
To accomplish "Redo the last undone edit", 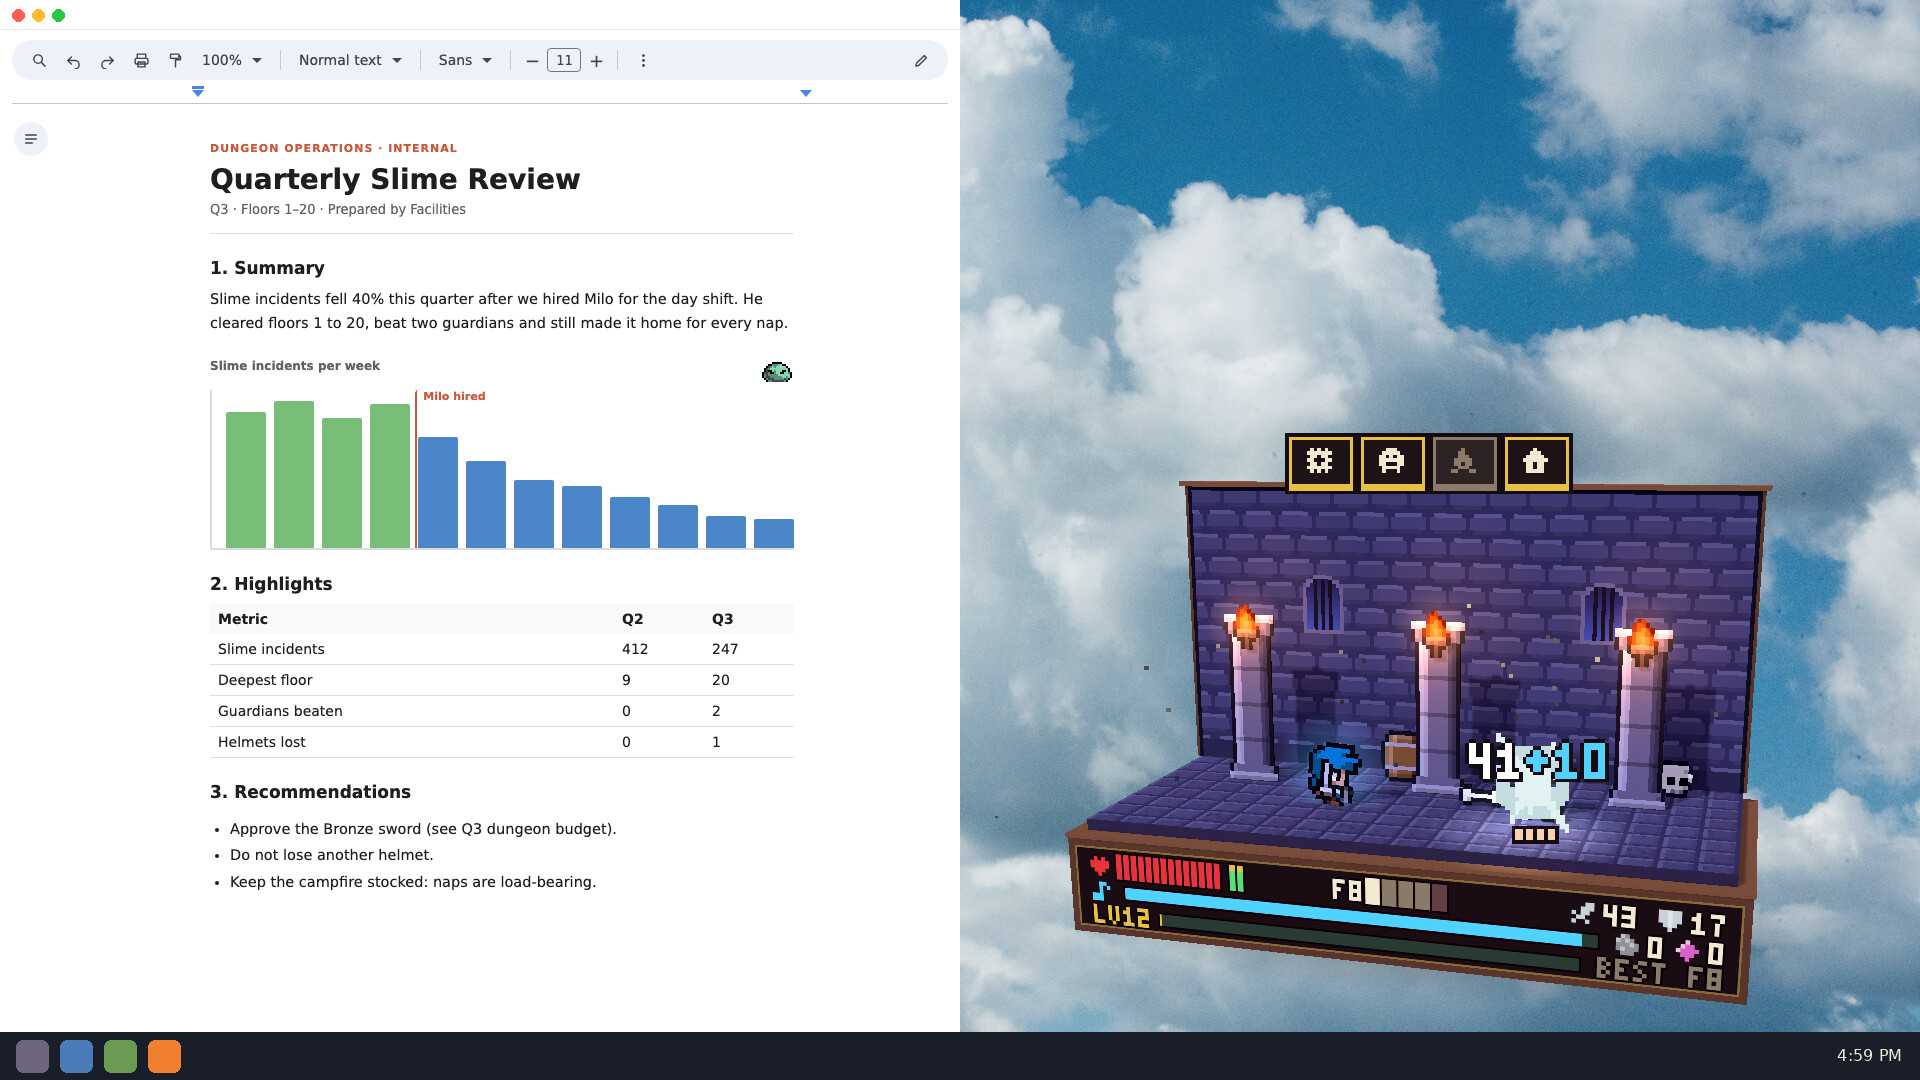I will point(107,61).
